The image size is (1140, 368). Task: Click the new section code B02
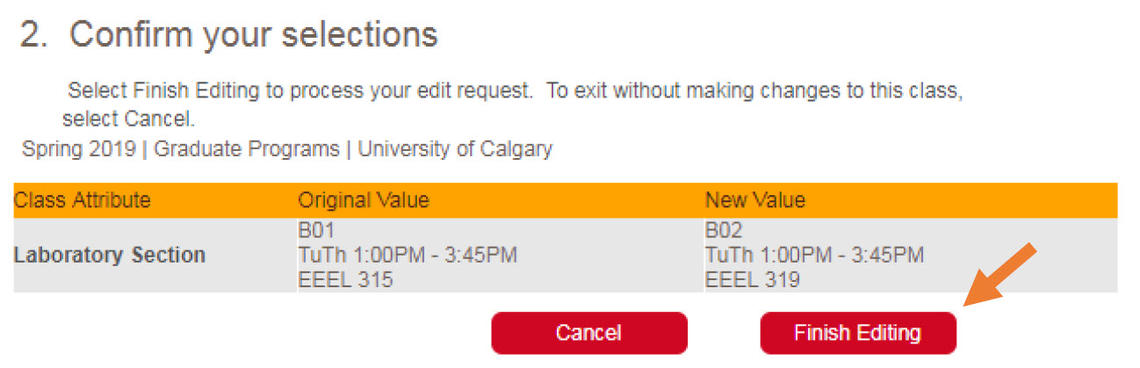coord(723,231)
